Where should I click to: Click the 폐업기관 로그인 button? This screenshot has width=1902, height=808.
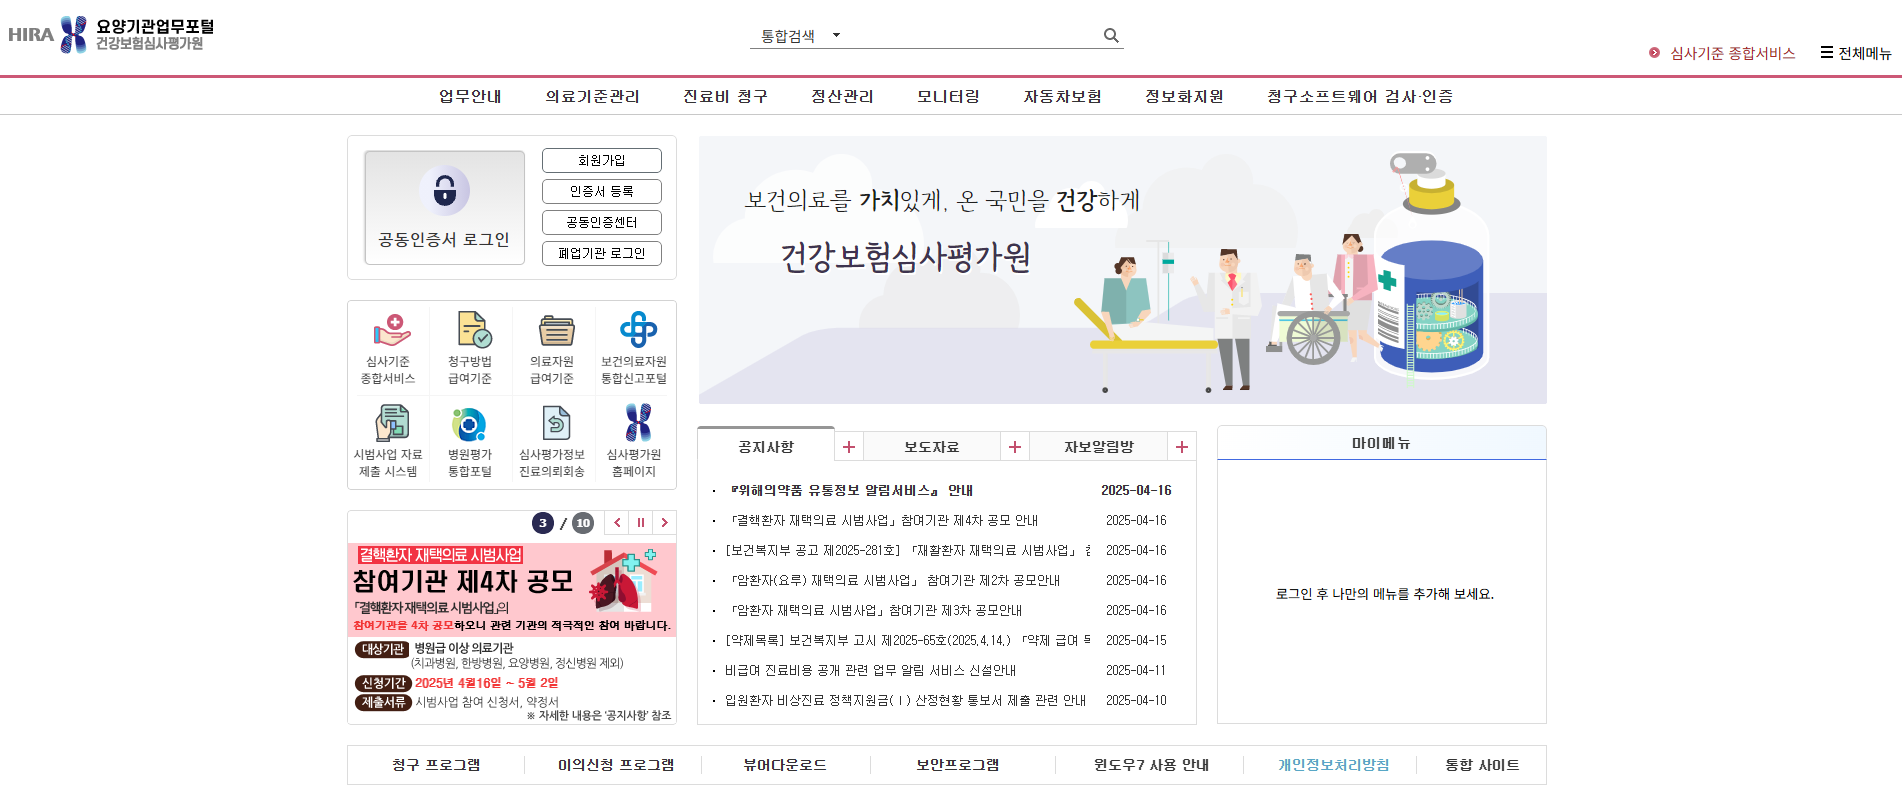602,253
